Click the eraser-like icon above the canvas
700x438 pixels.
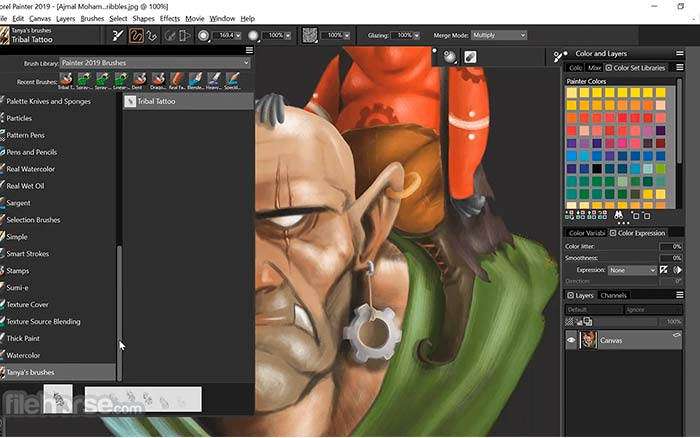coord(470,57)
